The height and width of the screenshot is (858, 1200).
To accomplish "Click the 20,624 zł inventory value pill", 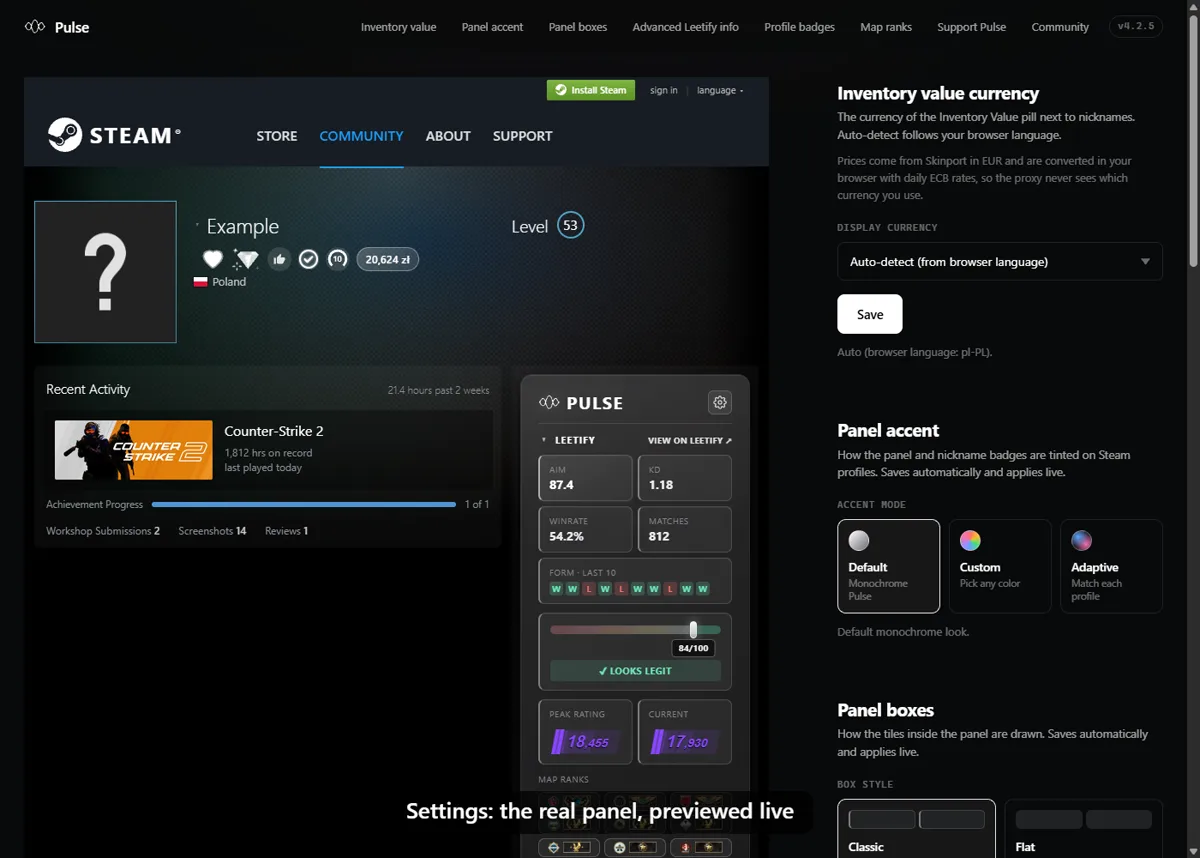I will [388, 259].
